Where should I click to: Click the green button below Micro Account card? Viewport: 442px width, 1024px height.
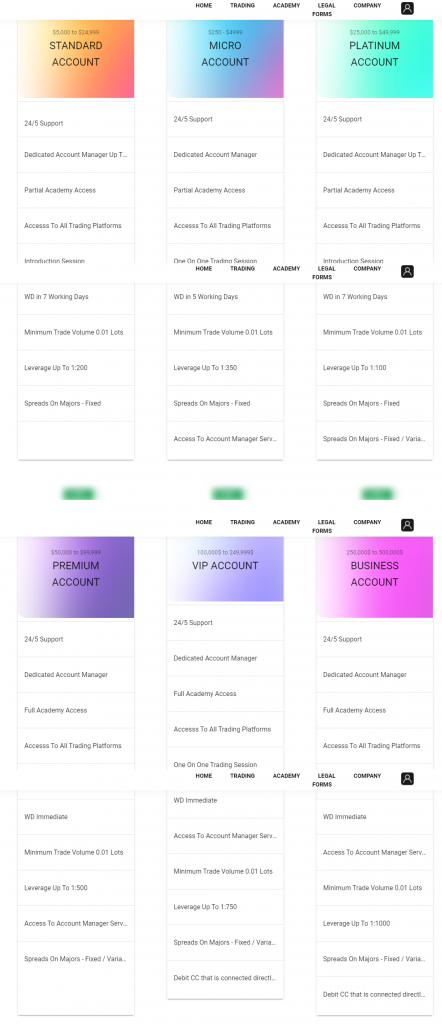click(x=227, y=494)
